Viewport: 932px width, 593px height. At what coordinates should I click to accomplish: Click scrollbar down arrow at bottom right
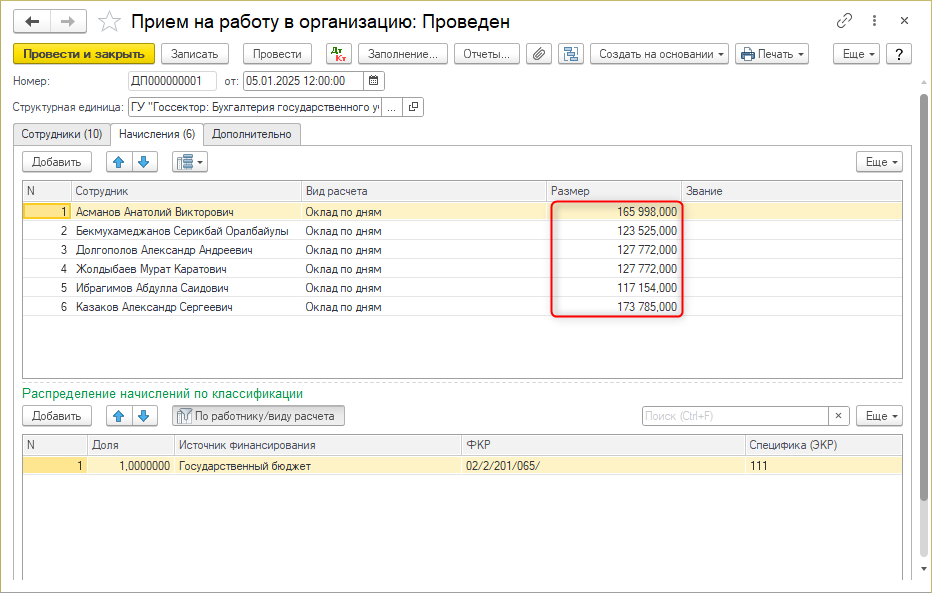click(x=924, y=569)
